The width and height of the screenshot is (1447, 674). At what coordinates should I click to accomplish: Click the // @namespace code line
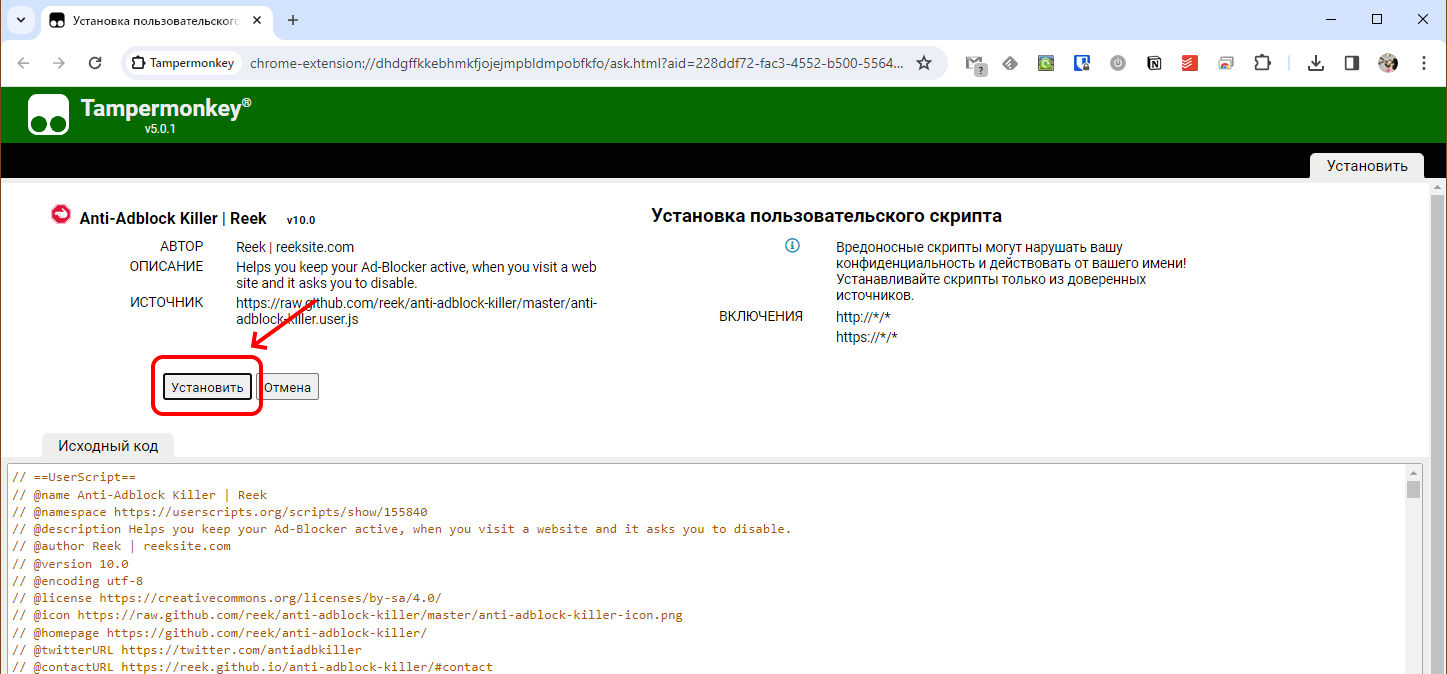point(220,511)
